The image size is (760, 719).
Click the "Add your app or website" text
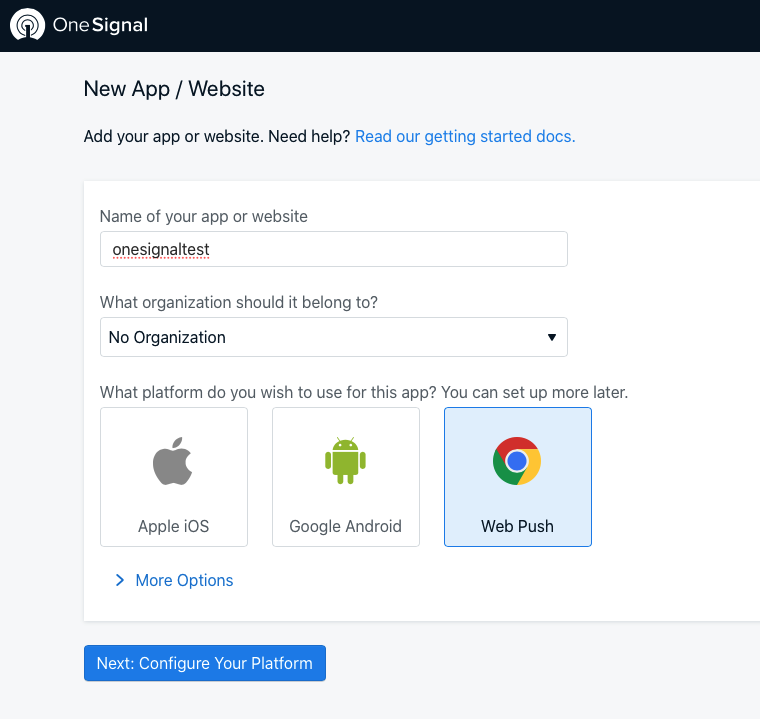coord(217,136)
